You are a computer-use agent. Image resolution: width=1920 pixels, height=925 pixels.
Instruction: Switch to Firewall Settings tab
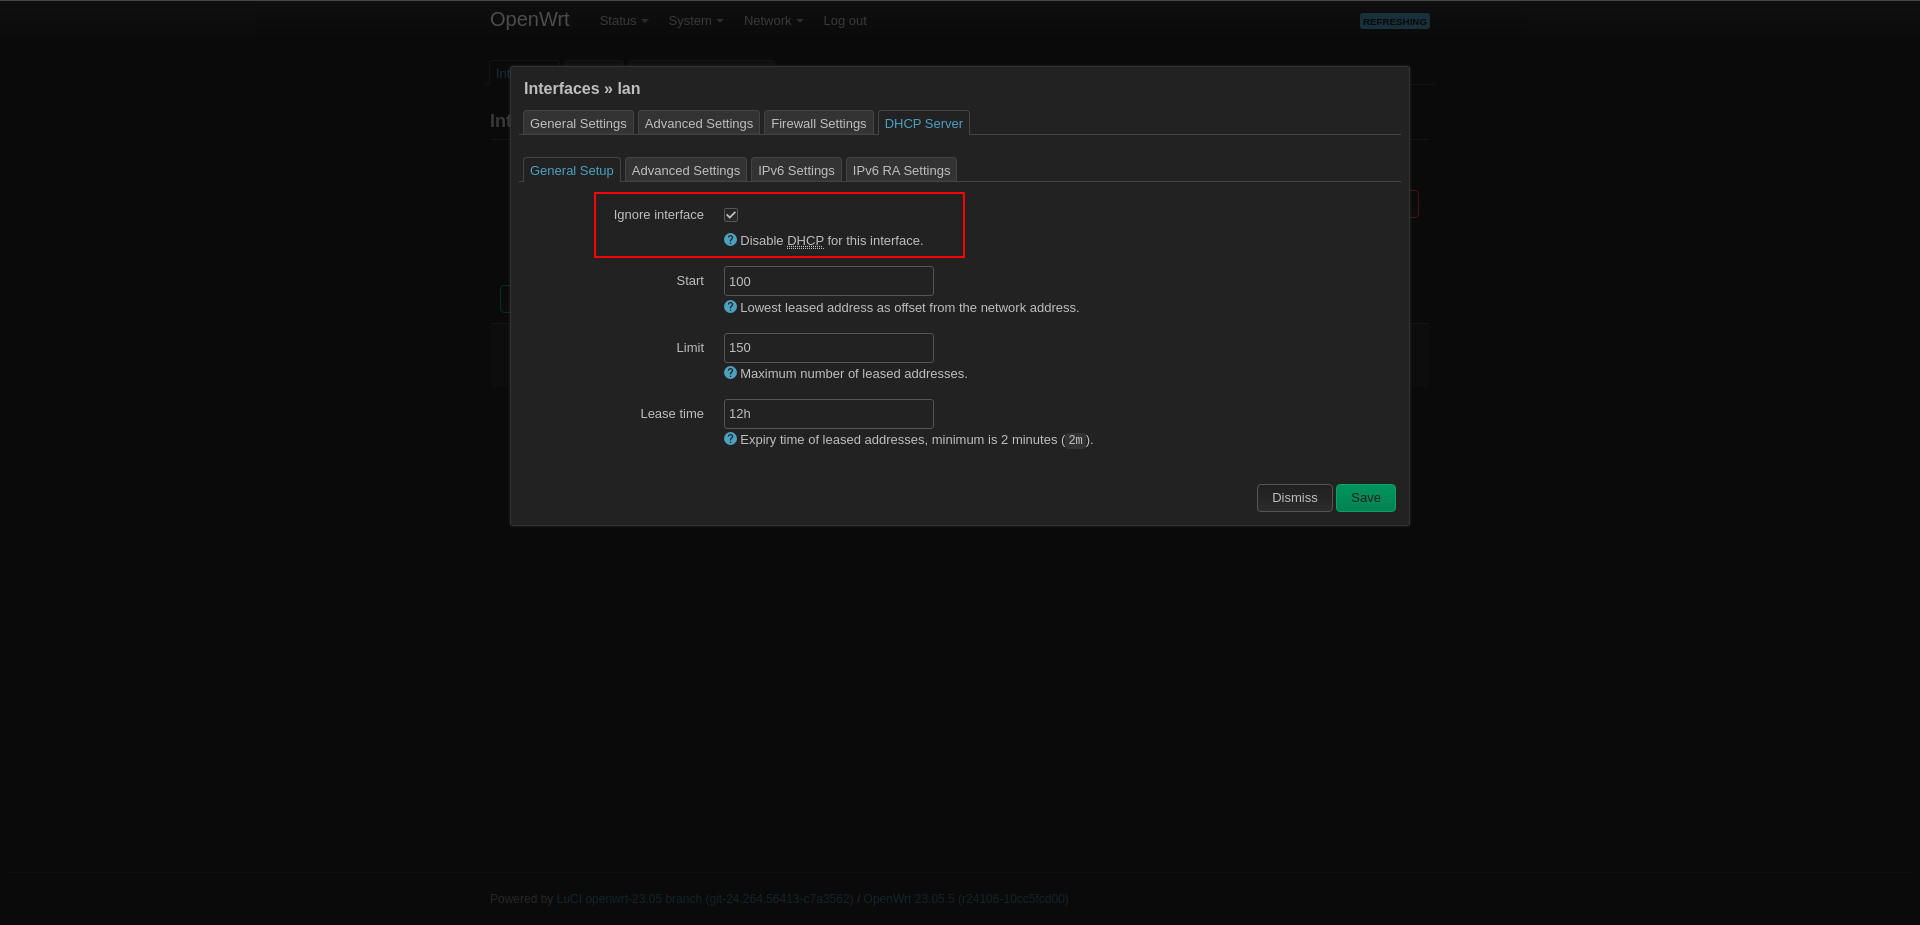[819, 123]
